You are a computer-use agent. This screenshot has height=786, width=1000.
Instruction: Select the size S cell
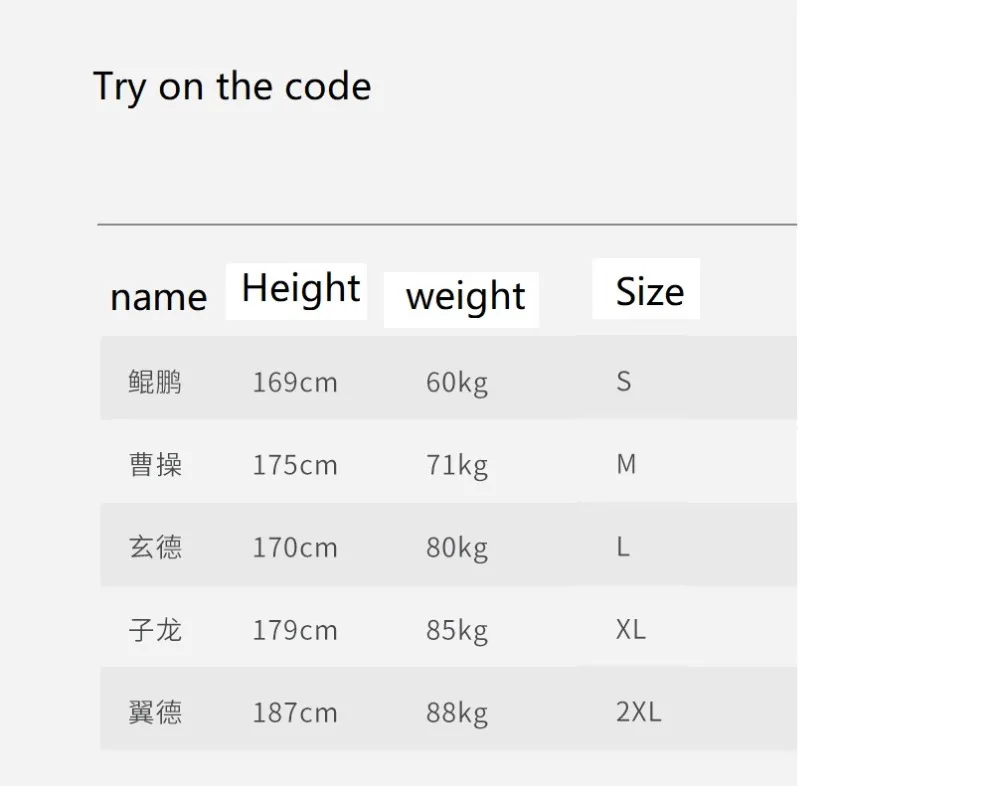pos(624,382)
